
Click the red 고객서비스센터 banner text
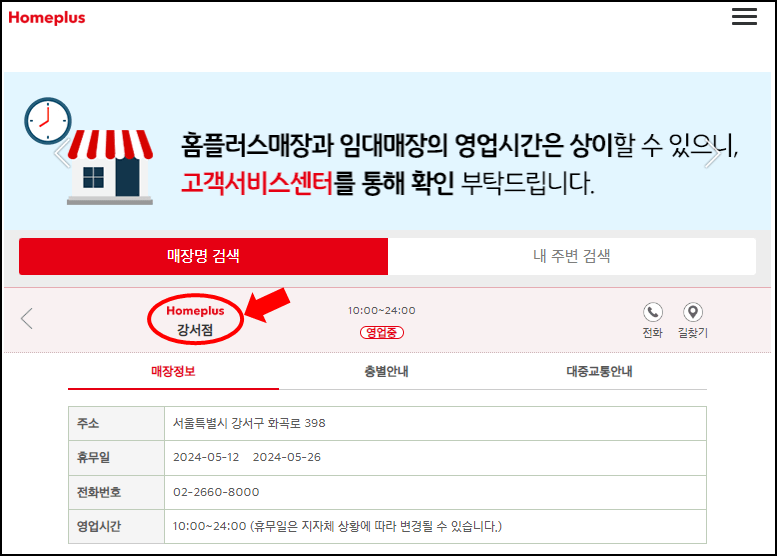click(257, 182)
